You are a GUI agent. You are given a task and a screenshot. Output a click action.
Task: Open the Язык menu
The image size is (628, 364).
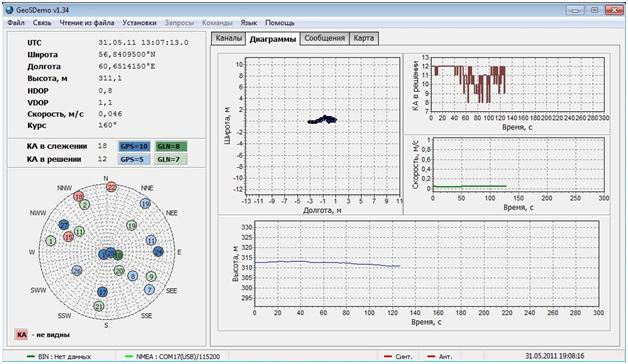(x=249, y=23)
